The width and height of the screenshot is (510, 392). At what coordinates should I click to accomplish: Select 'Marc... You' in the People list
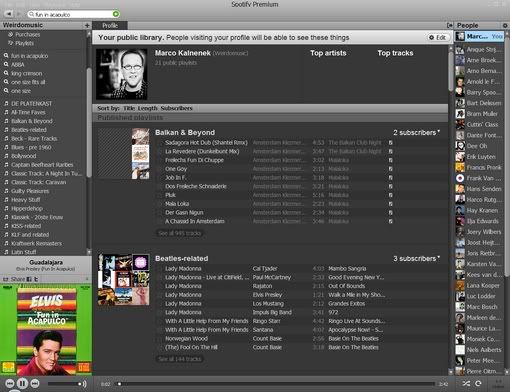click(x=479, y=36)
